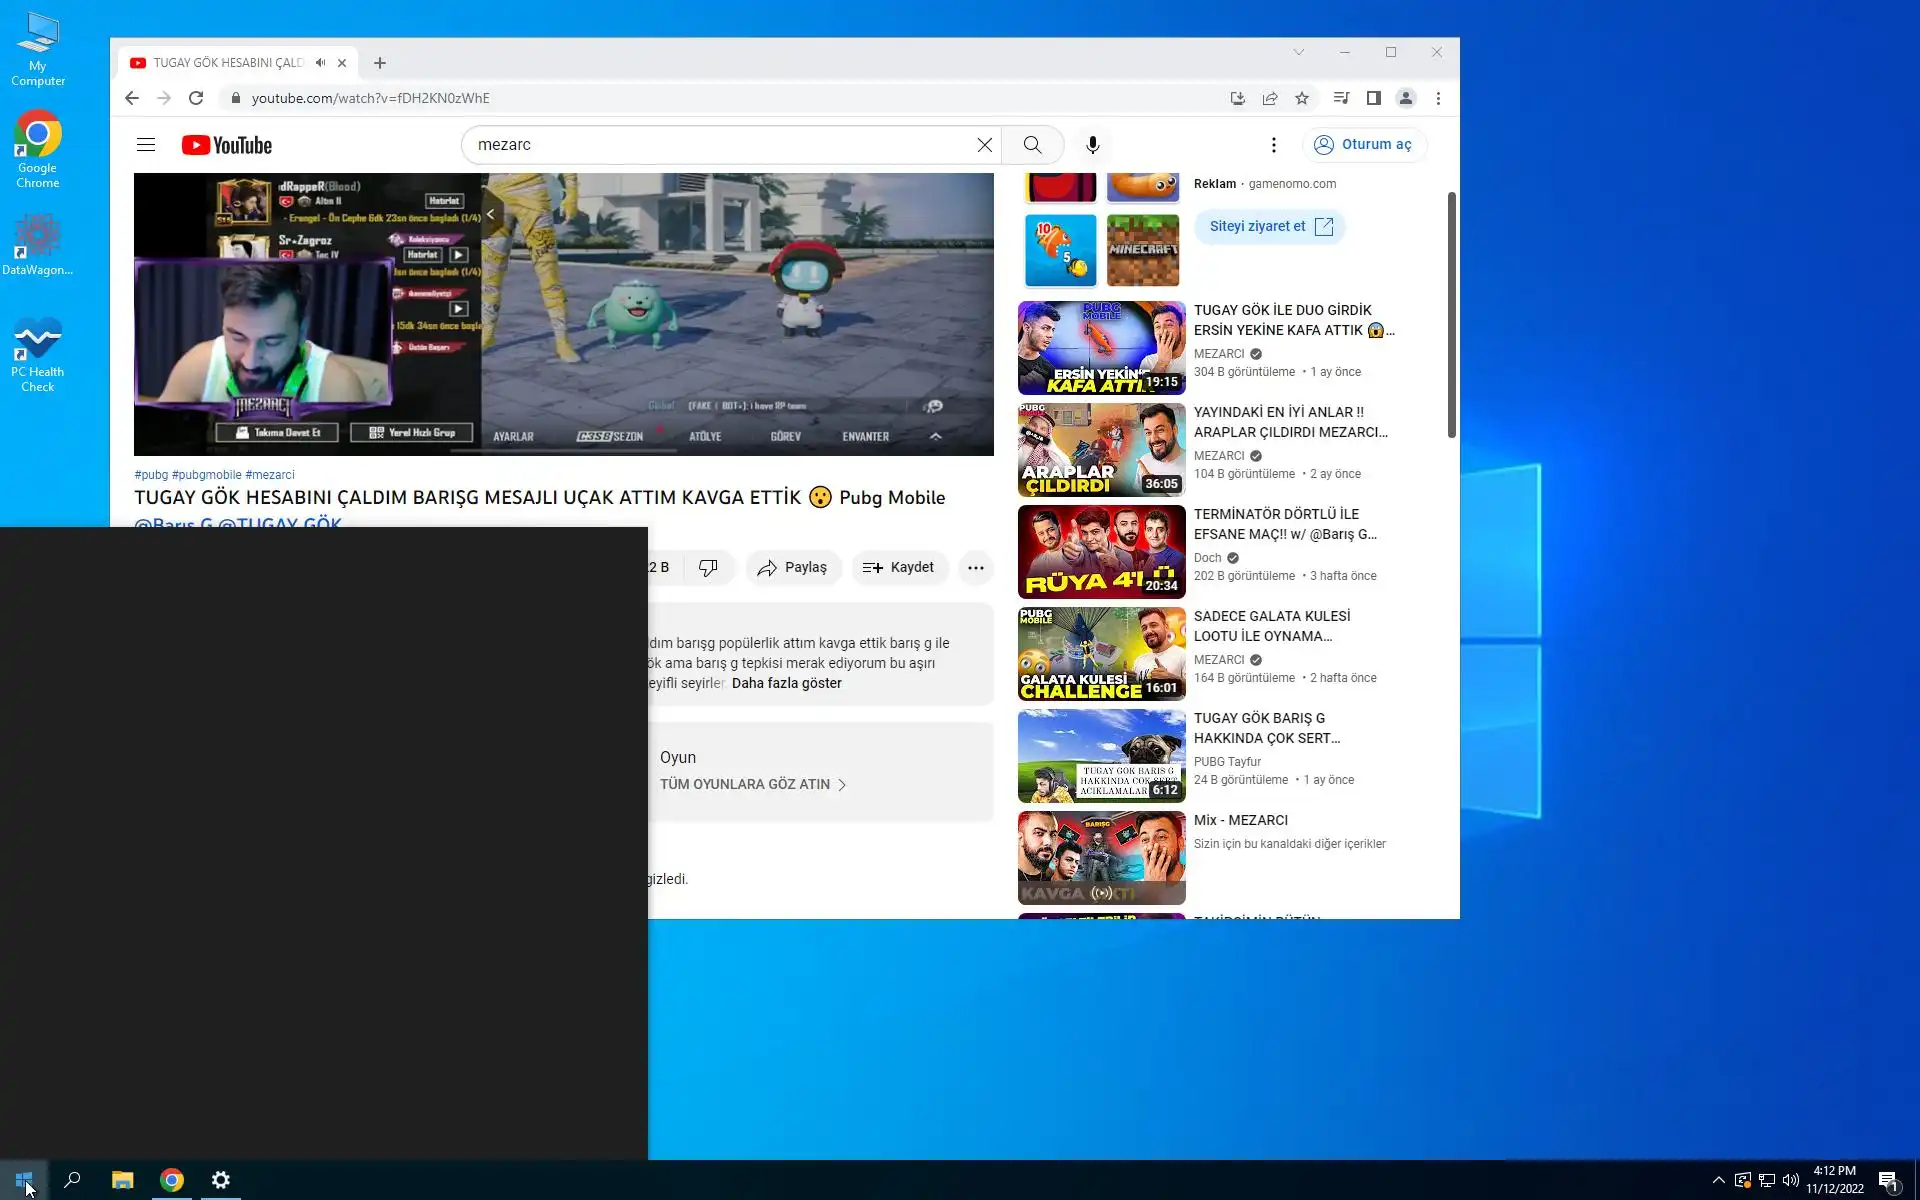This screenshot has height=1200, width=1920.
Task: Toggle Chrome side panel
Action: [x=1373, y=98]
